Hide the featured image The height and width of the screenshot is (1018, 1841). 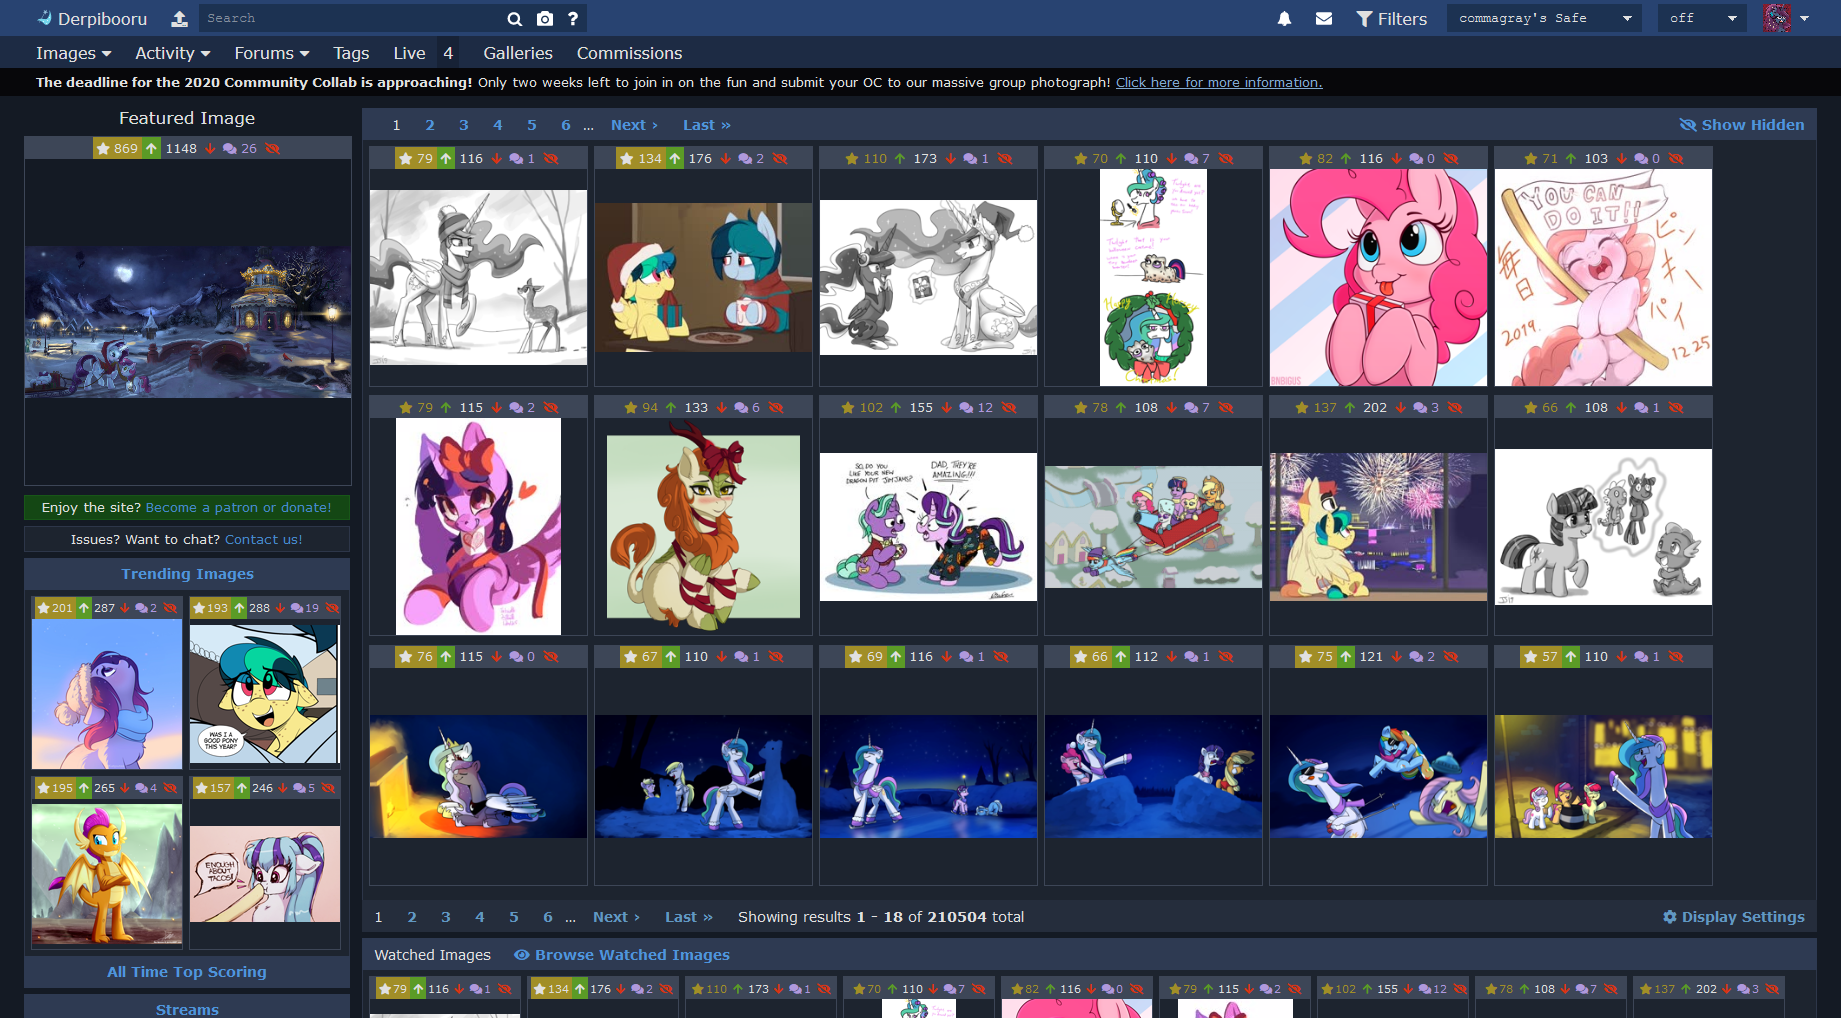272,148
